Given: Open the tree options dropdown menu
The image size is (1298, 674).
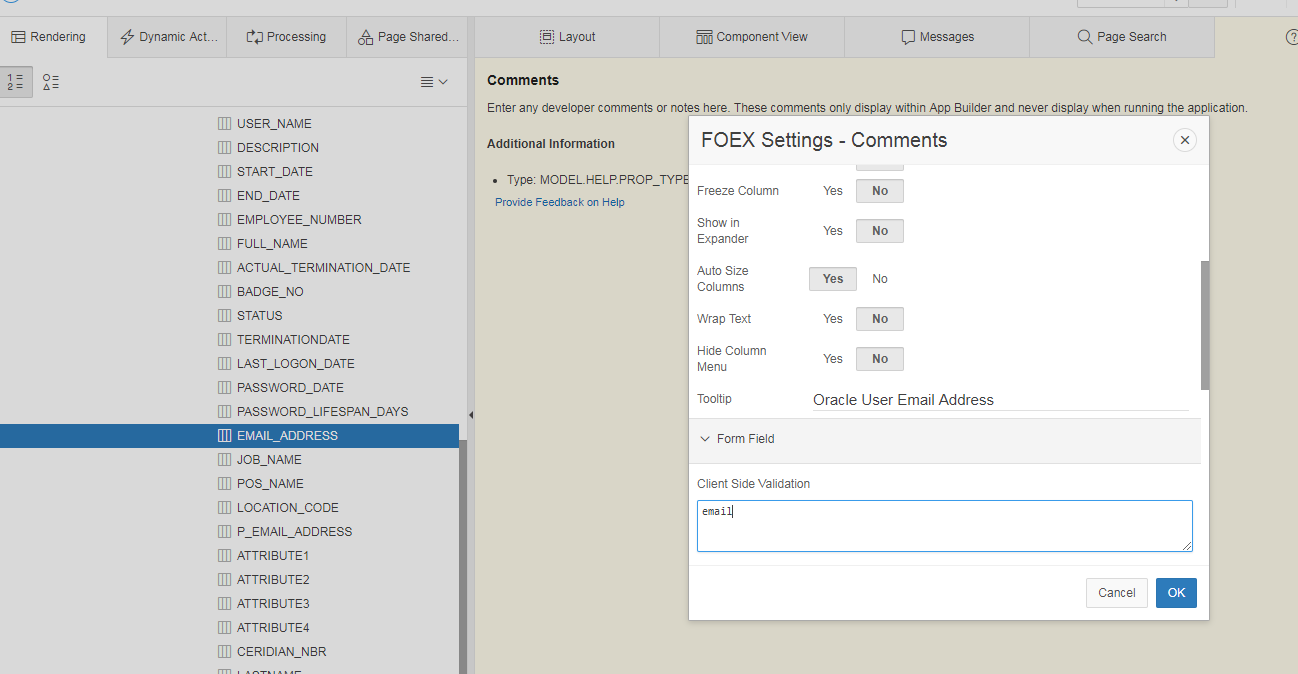Looking at the screenshot, I should coord(433,82).
